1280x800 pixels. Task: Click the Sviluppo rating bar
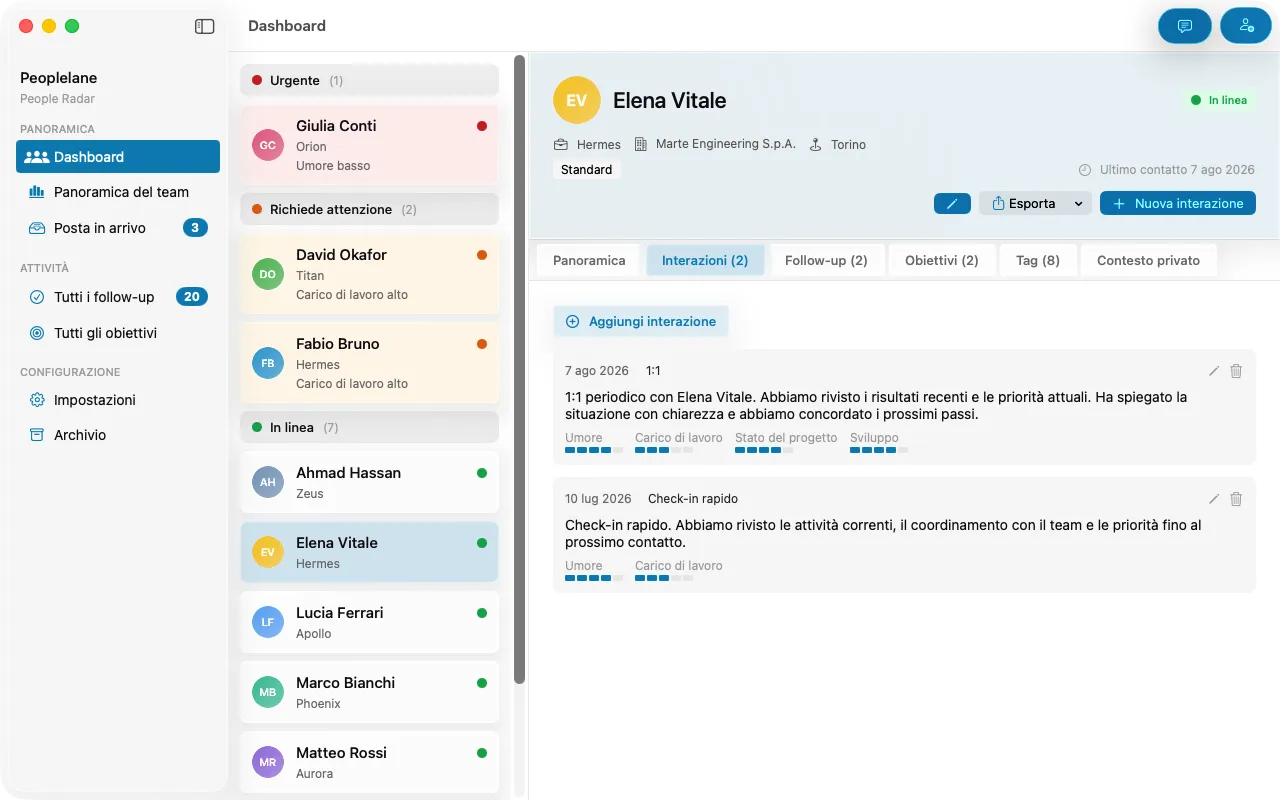(x=879, y=450)
